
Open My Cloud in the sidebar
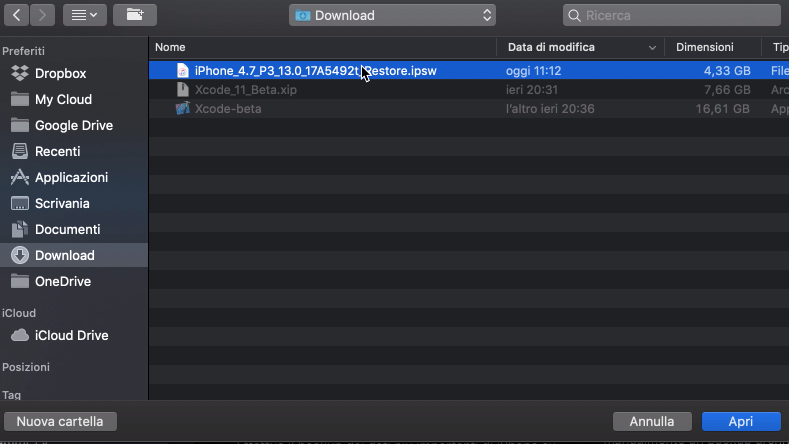coord(63,99)
